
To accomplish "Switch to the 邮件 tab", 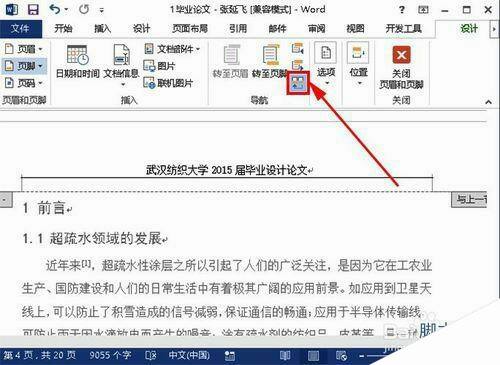I will [277, 29].
